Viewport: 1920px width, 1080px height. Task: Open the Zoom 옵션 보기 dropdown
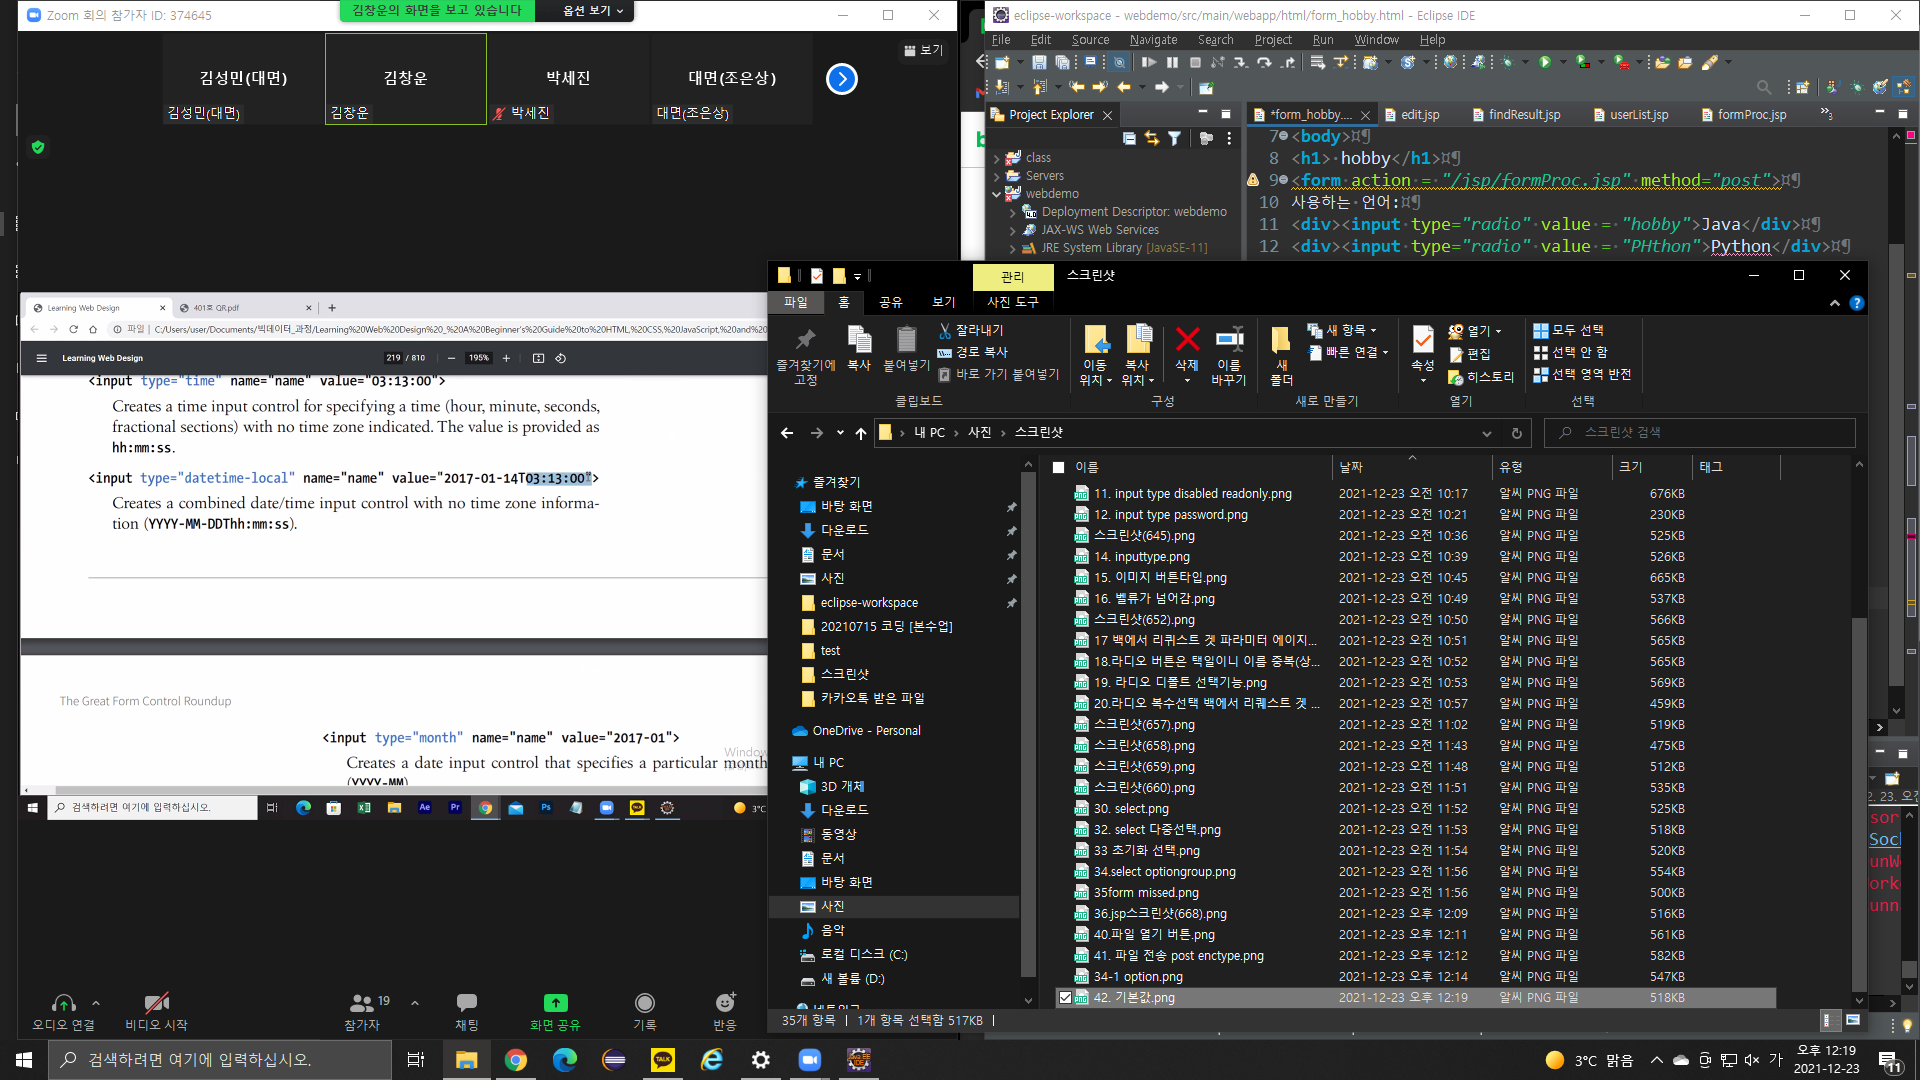coord(592,11)
